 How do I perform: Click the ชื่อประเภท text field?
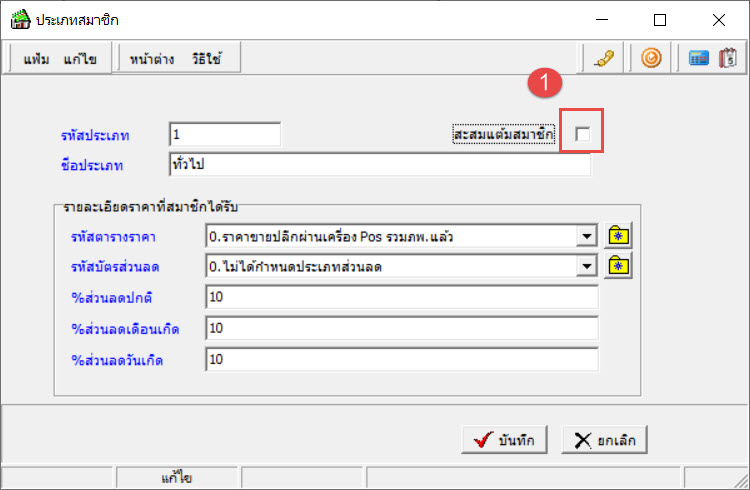380,163
